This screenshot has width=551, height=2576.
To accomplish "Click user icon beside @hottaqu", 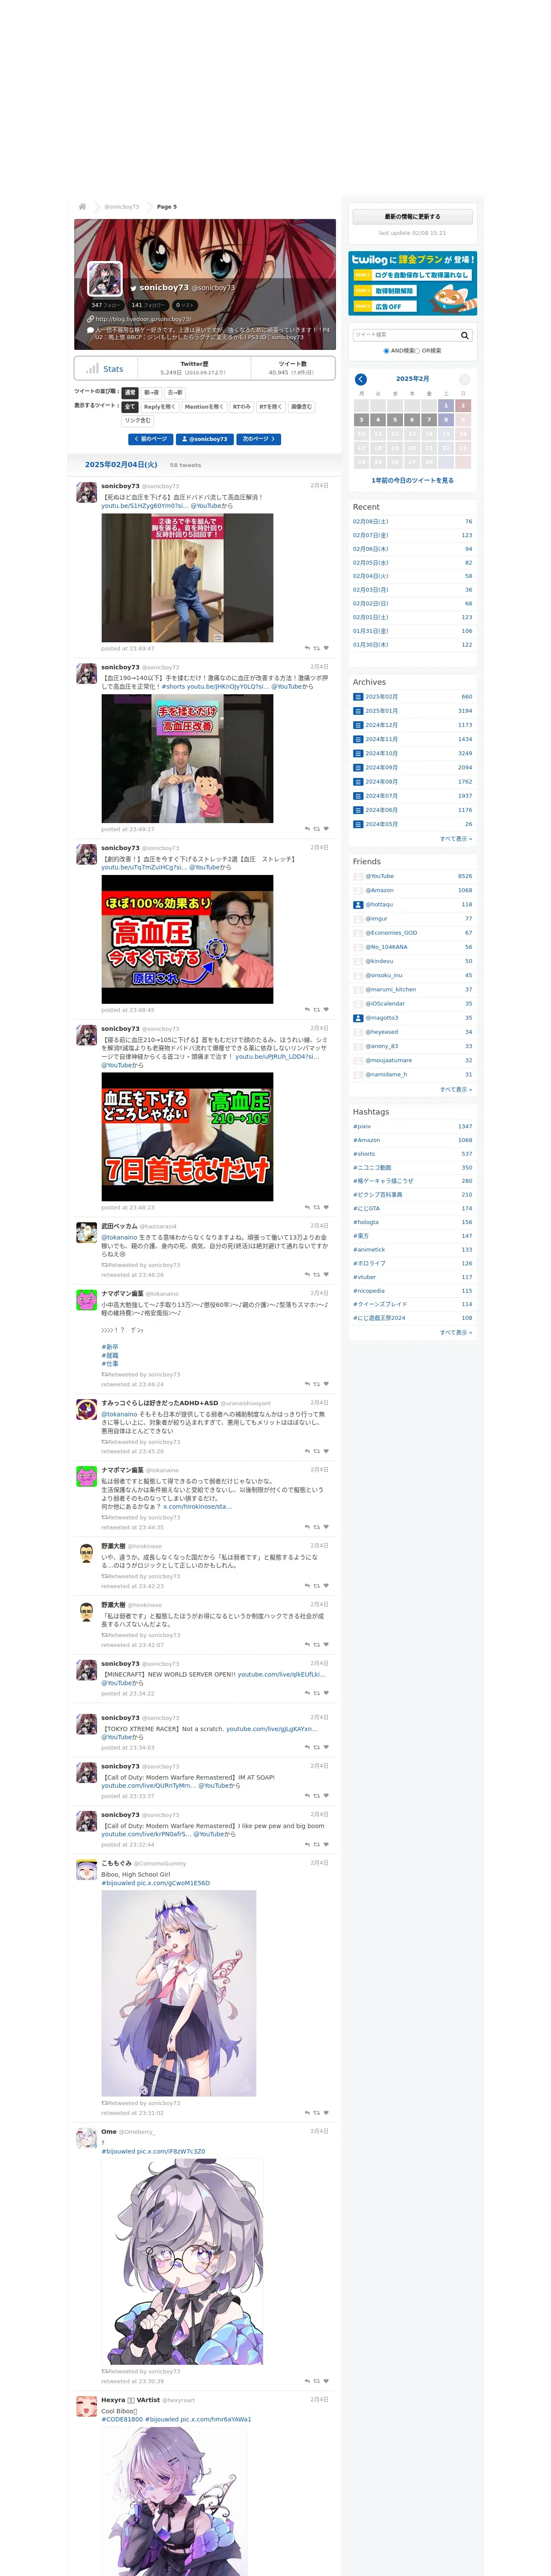I will coord(358,904).
